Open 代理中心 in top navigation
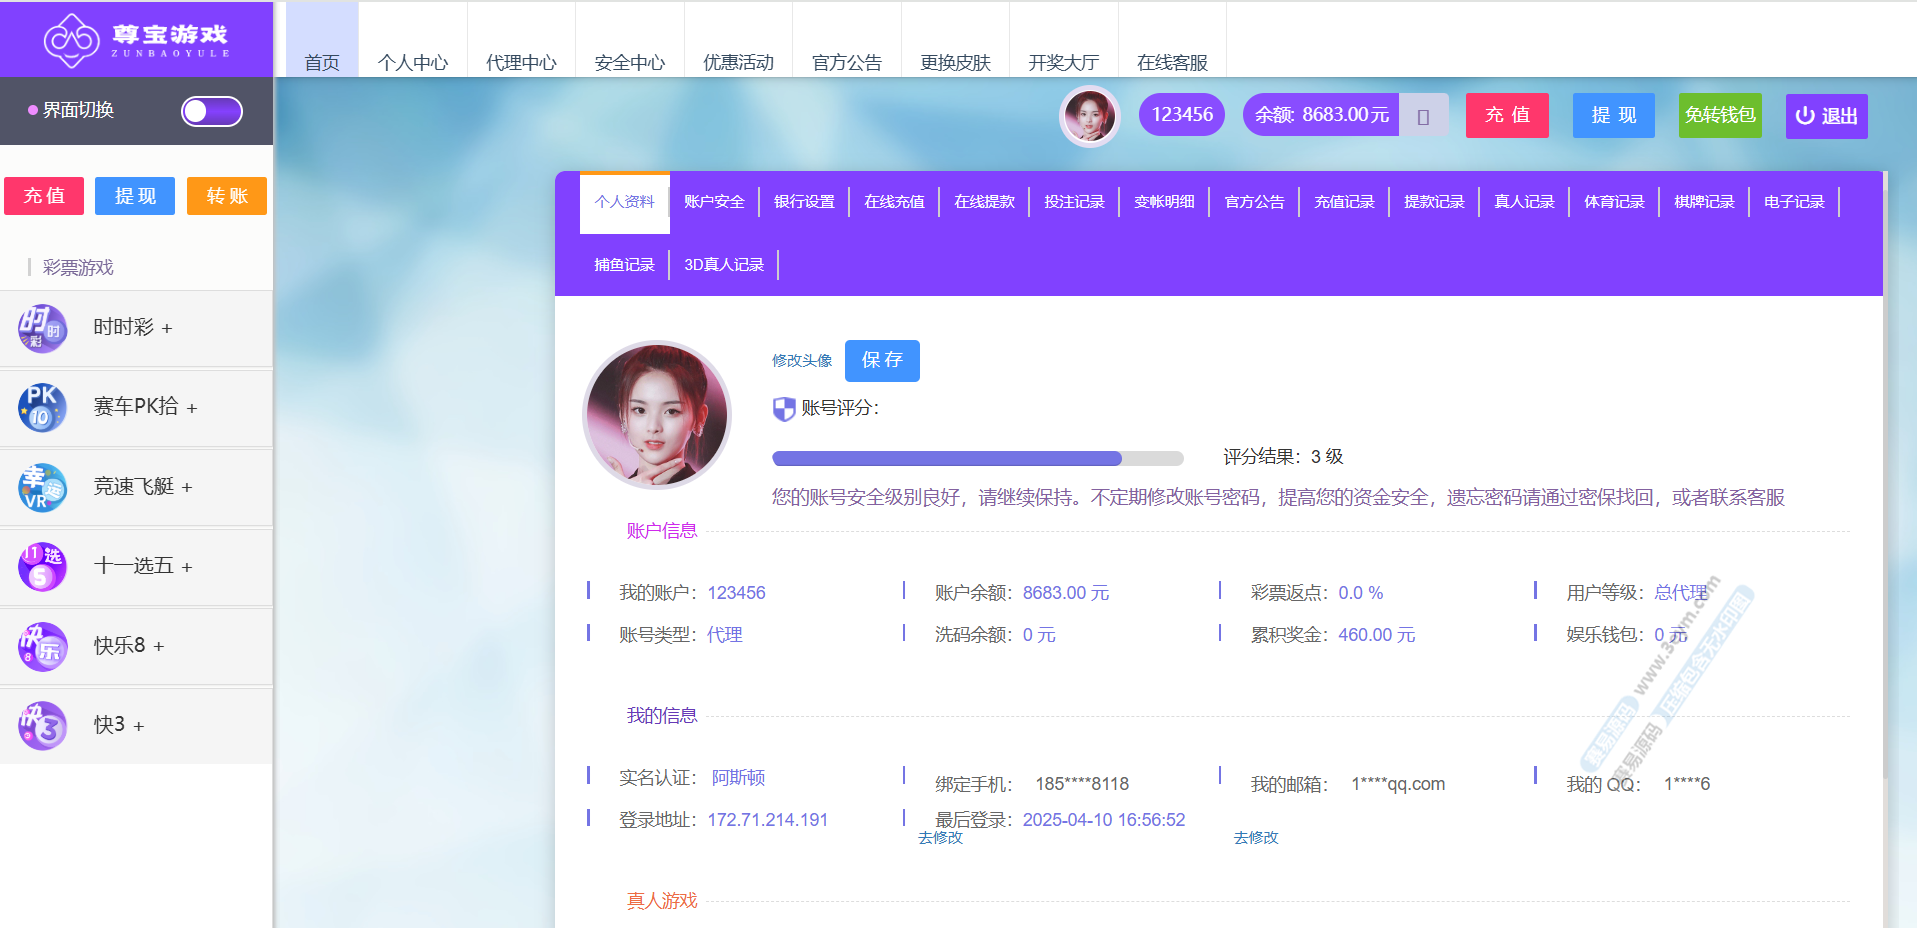1917x928 pixels. tap(521, 62)
